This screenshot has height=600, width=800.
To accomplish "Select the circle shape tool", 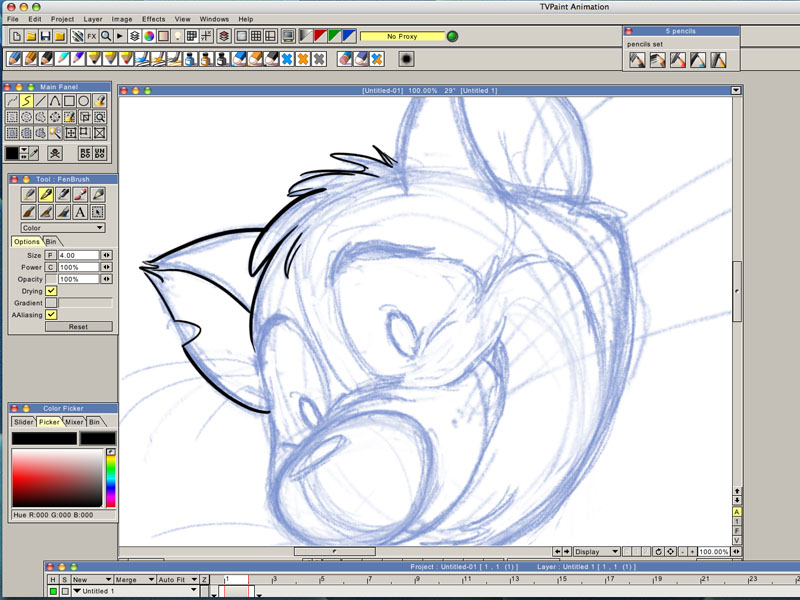I will (84, 101).
